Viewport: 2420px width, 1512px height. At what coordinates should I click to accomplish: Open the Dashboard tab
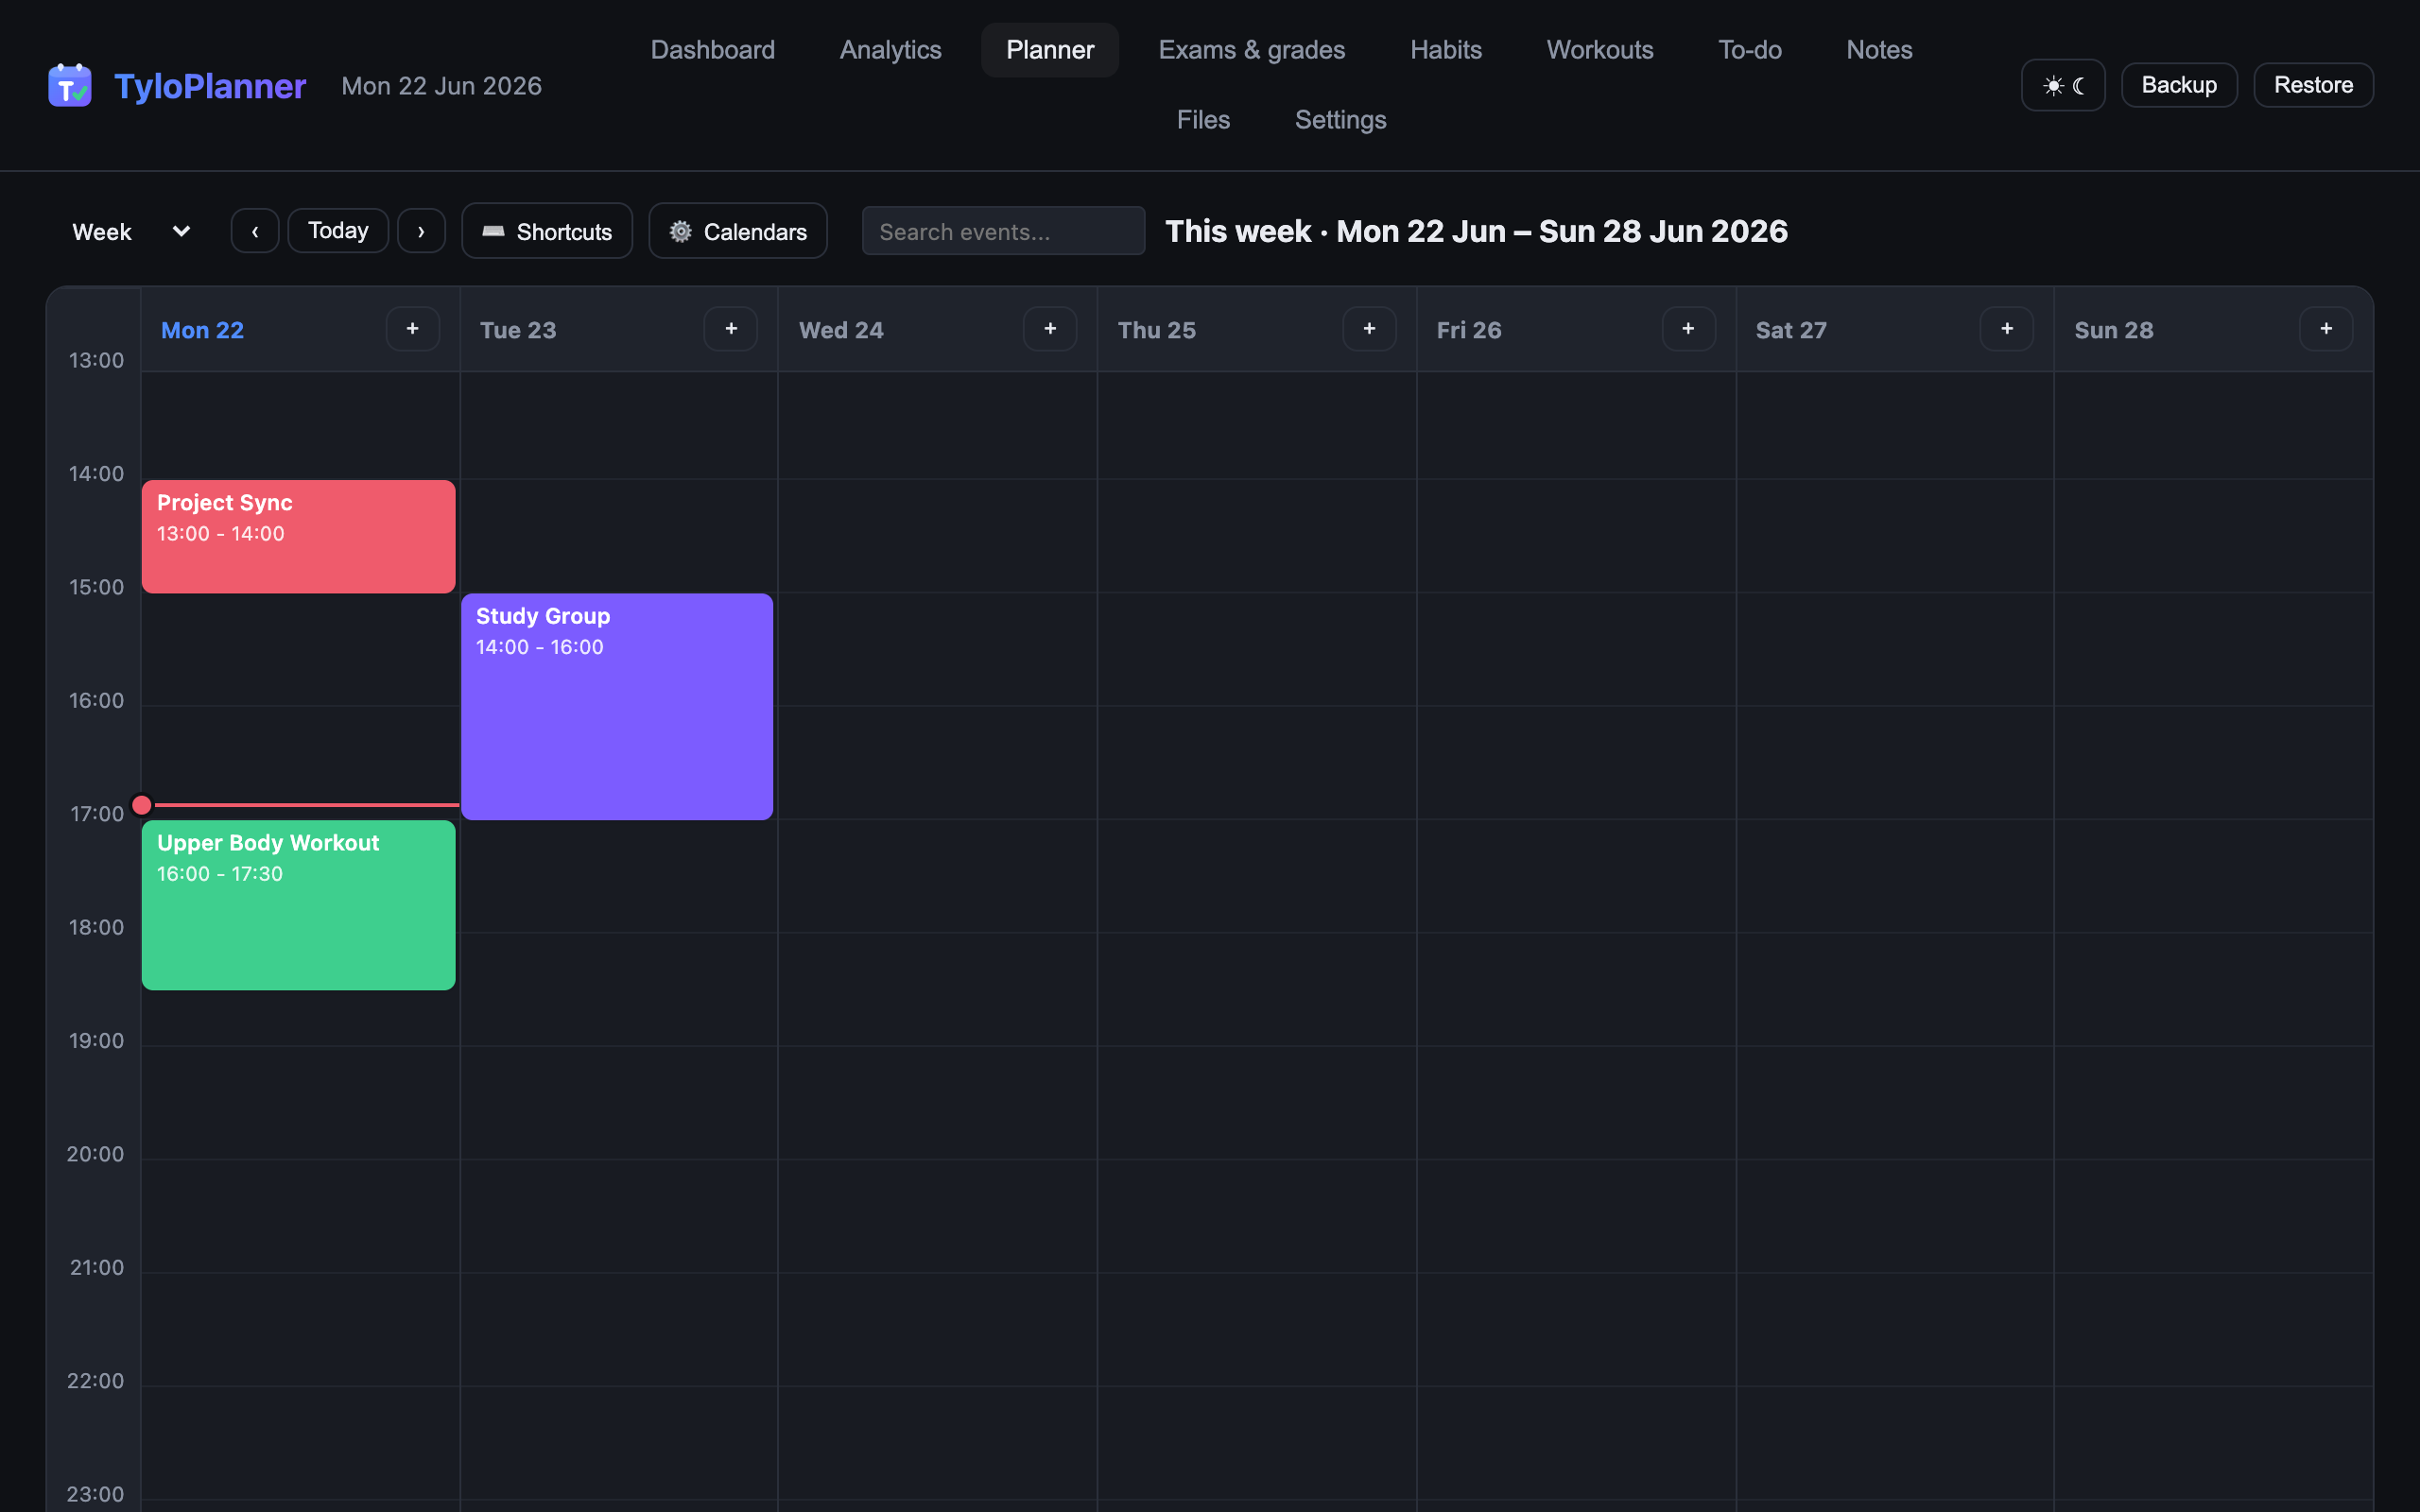[713, 50]
